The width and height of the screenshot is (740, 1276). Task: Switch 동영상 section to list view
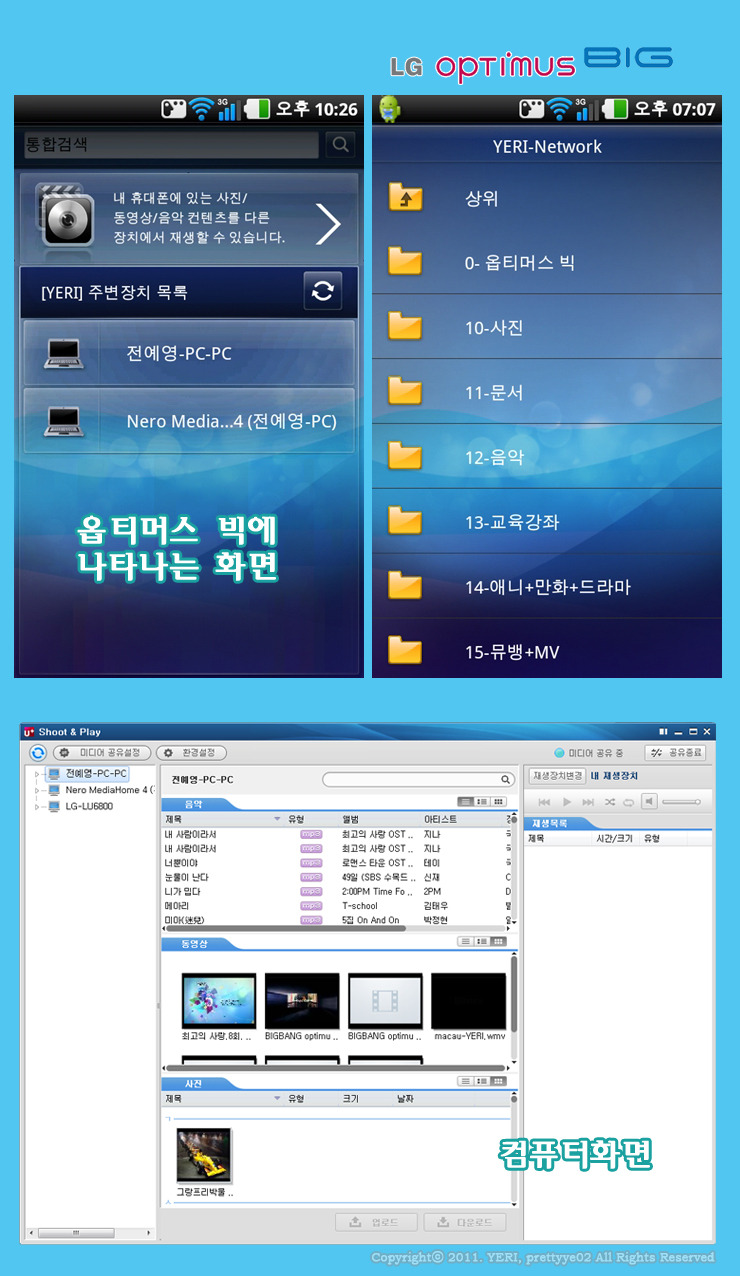pyautogui.click(x=467, y=941)
